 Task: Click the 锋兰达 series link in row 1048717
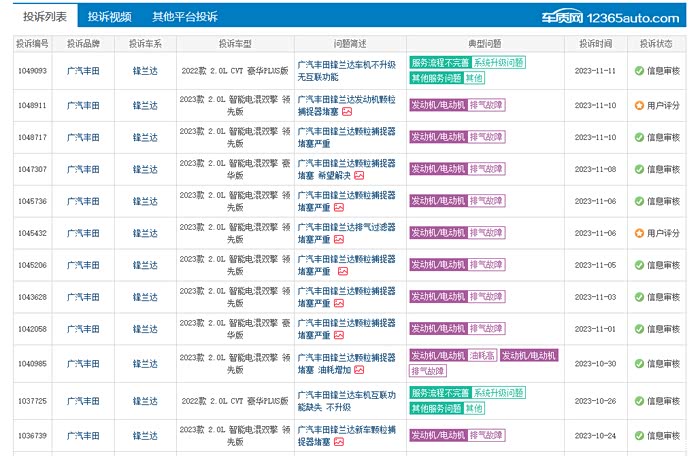[145, 137]
